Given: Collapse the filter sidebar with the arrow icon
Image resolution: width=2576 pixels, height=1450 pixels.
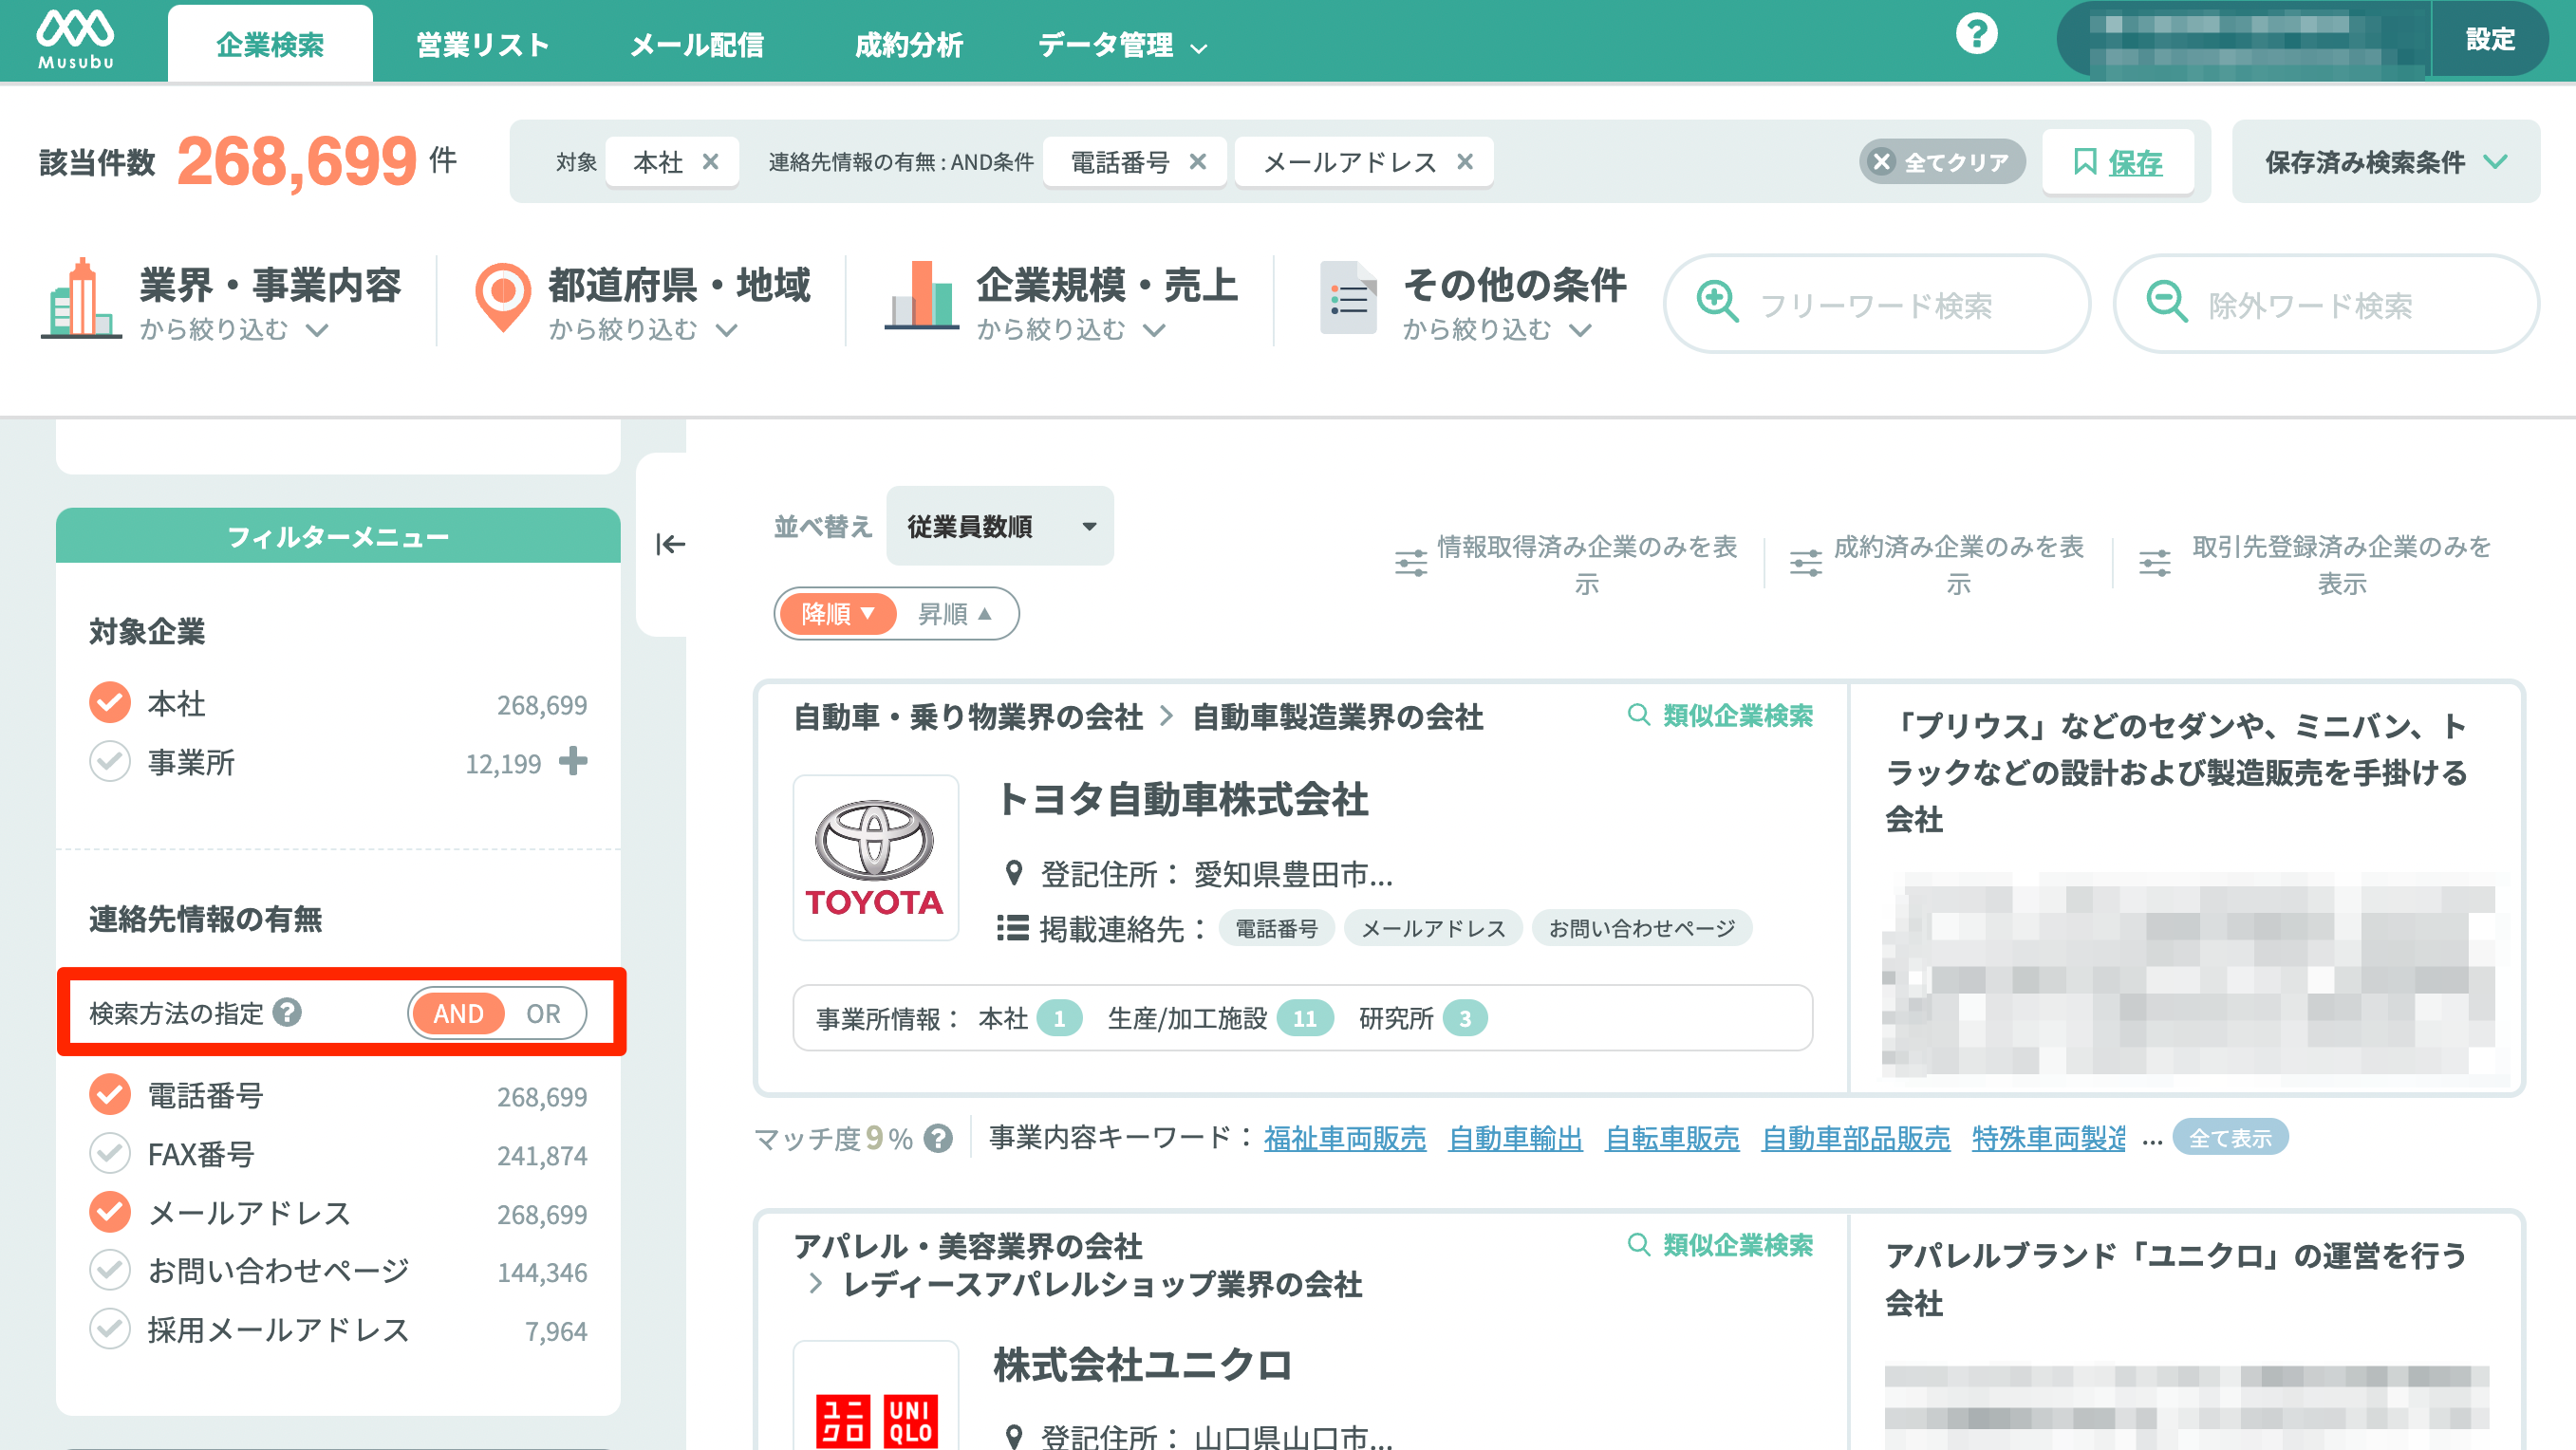Looking at the screenshot, I should tap(670, 544).
